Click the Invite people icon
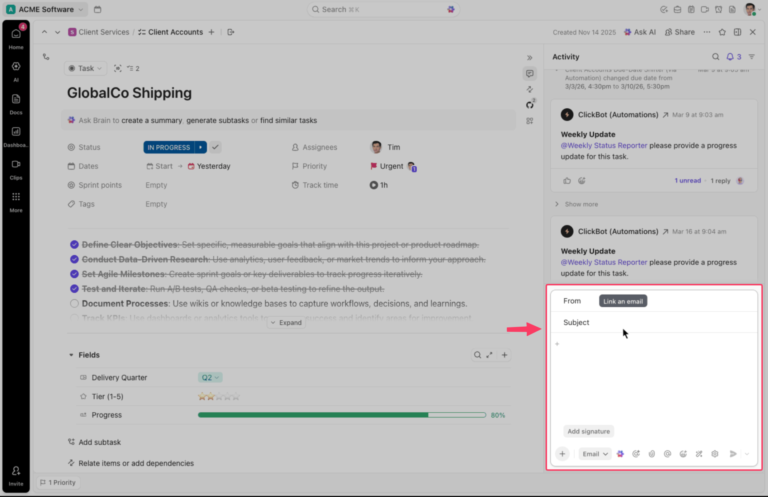This screenshot has height=497, width=768. pyautogui.click(x=16, y=475)
